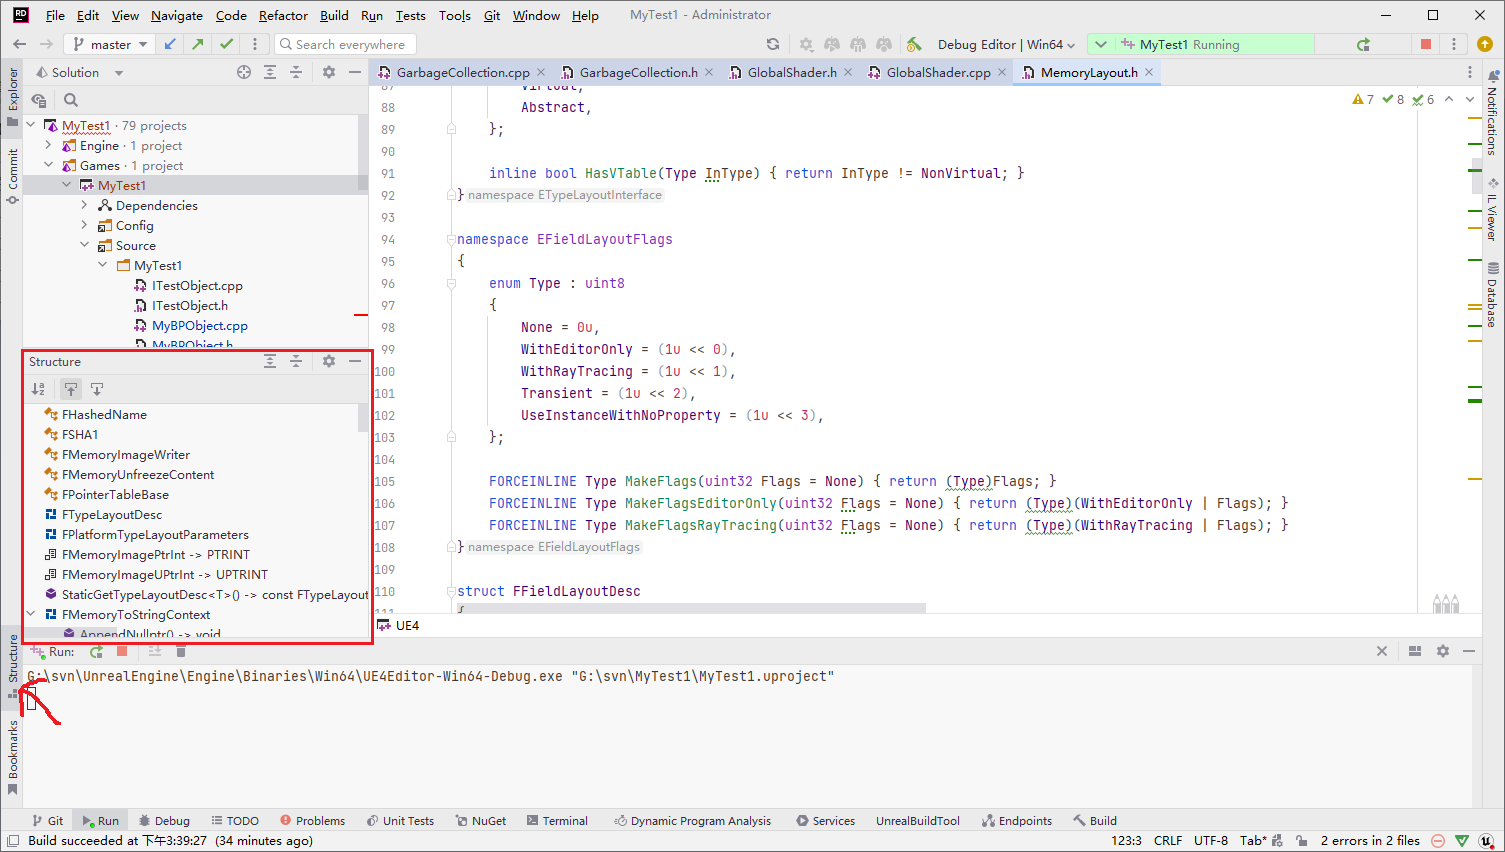
Task: Click more actions vertical dots in toolbar
Action: (255, 44)
